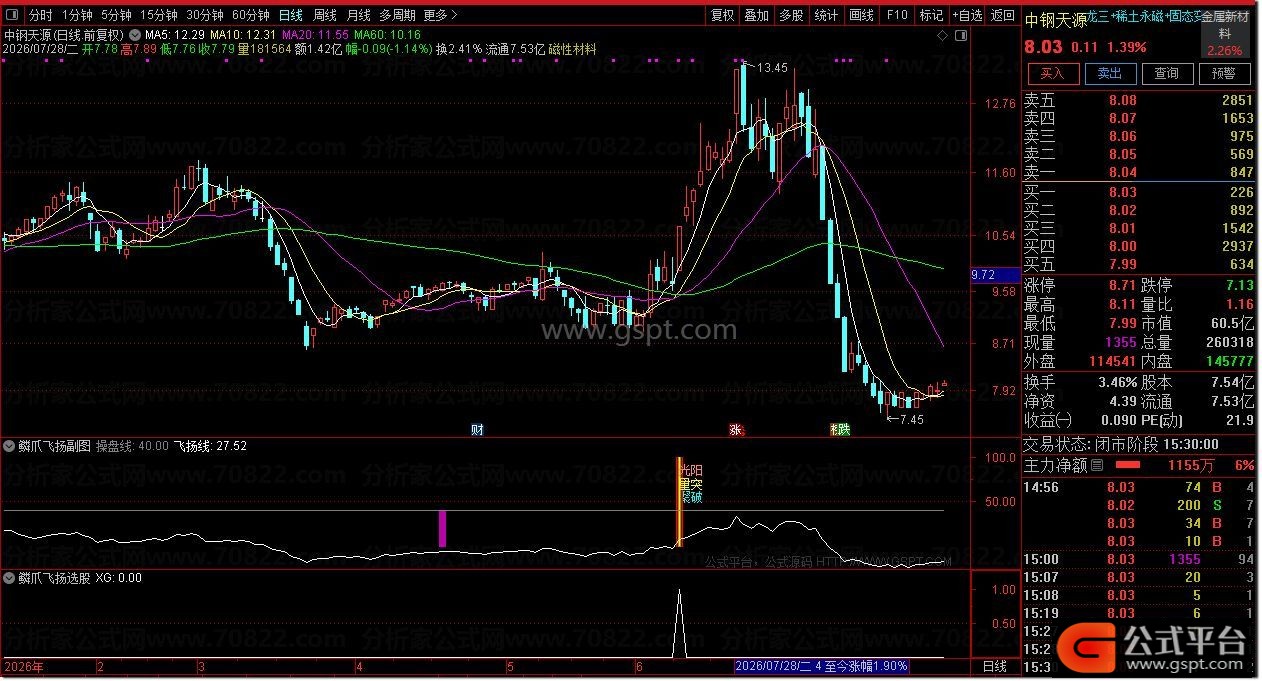
Task: Click the 买一 8.03 order book row
Action: [x=1138, y=192]
